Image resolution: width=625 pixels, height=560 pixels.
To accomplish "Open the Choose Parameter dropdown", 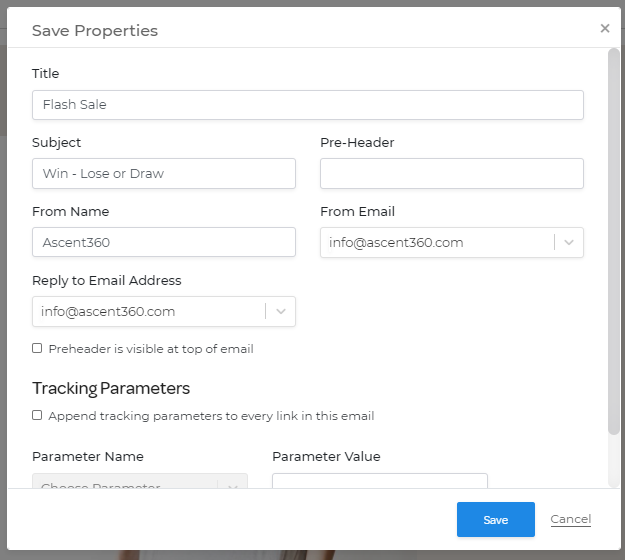I will 140,481.
